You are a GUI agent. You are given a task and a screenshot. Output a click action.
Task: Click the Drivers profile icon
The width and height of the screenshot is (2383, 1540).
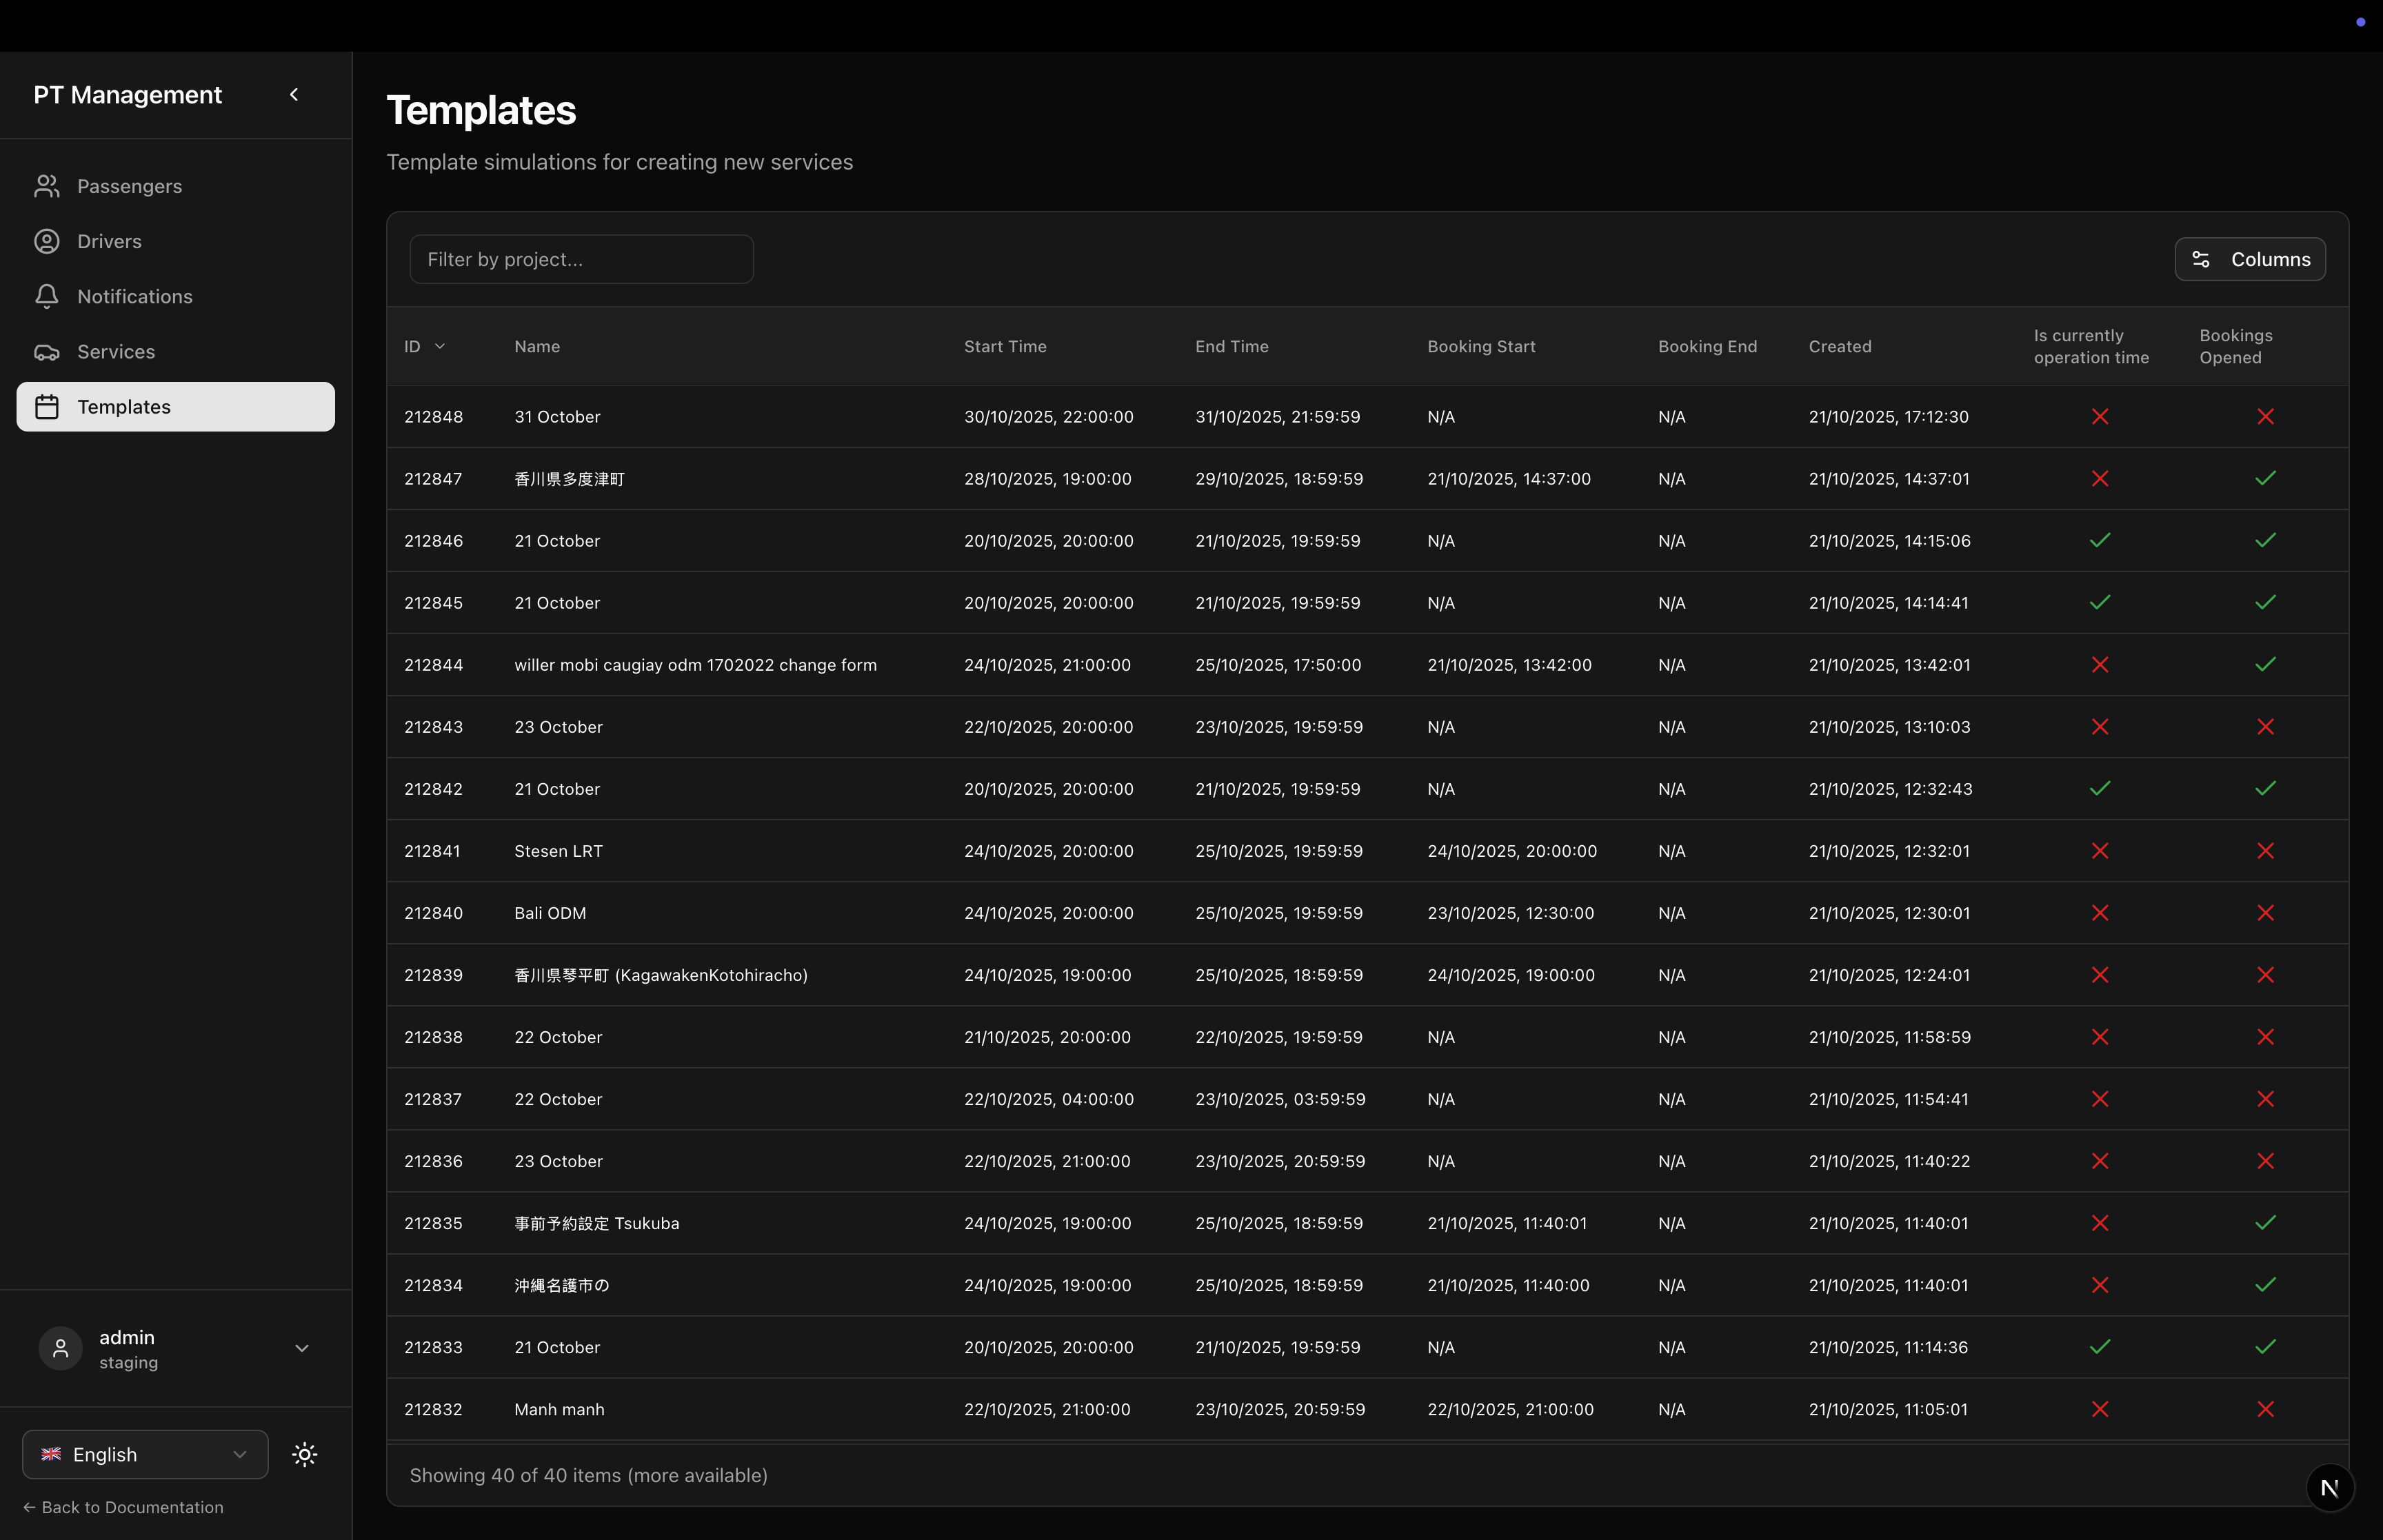(x=47, y=241)
